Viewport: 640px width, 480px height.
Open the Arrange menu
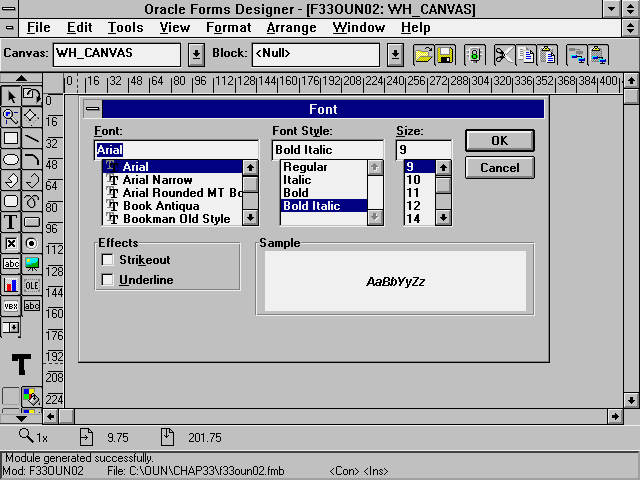pyautogui.click(x=292, y=27)
